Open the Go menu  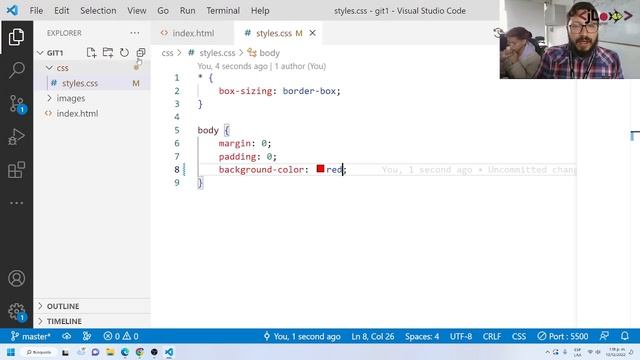[x=163, y=11]
